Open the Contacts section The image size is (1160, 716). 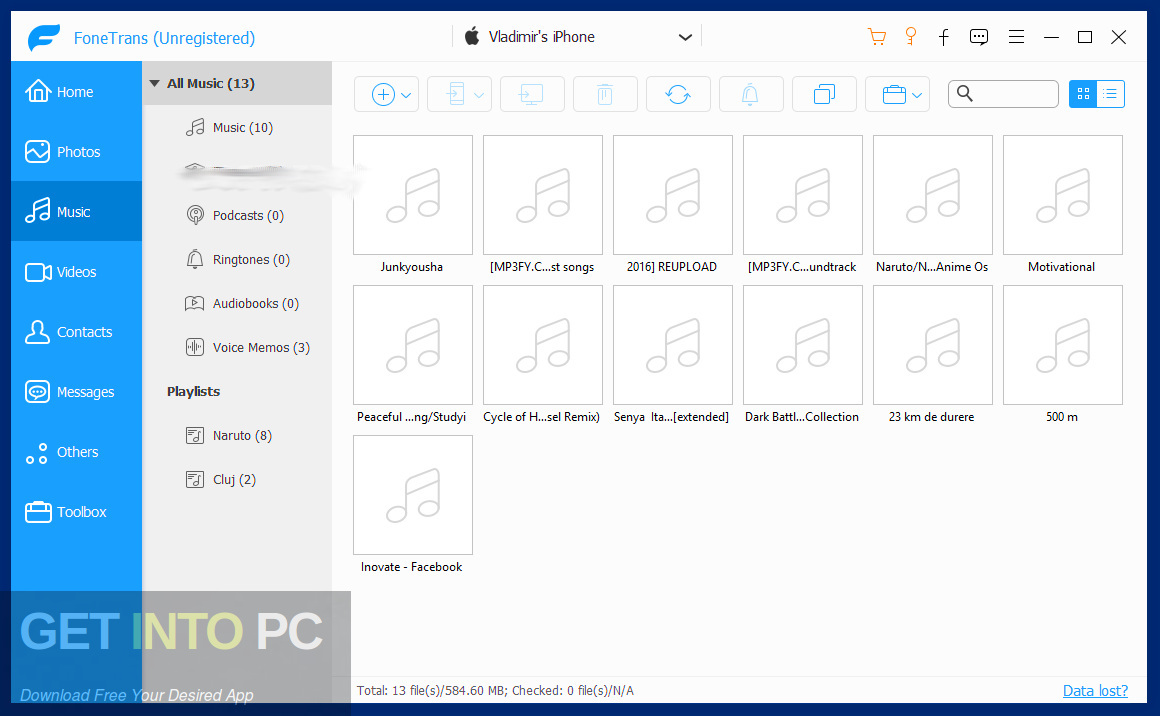tap(76, 331)
